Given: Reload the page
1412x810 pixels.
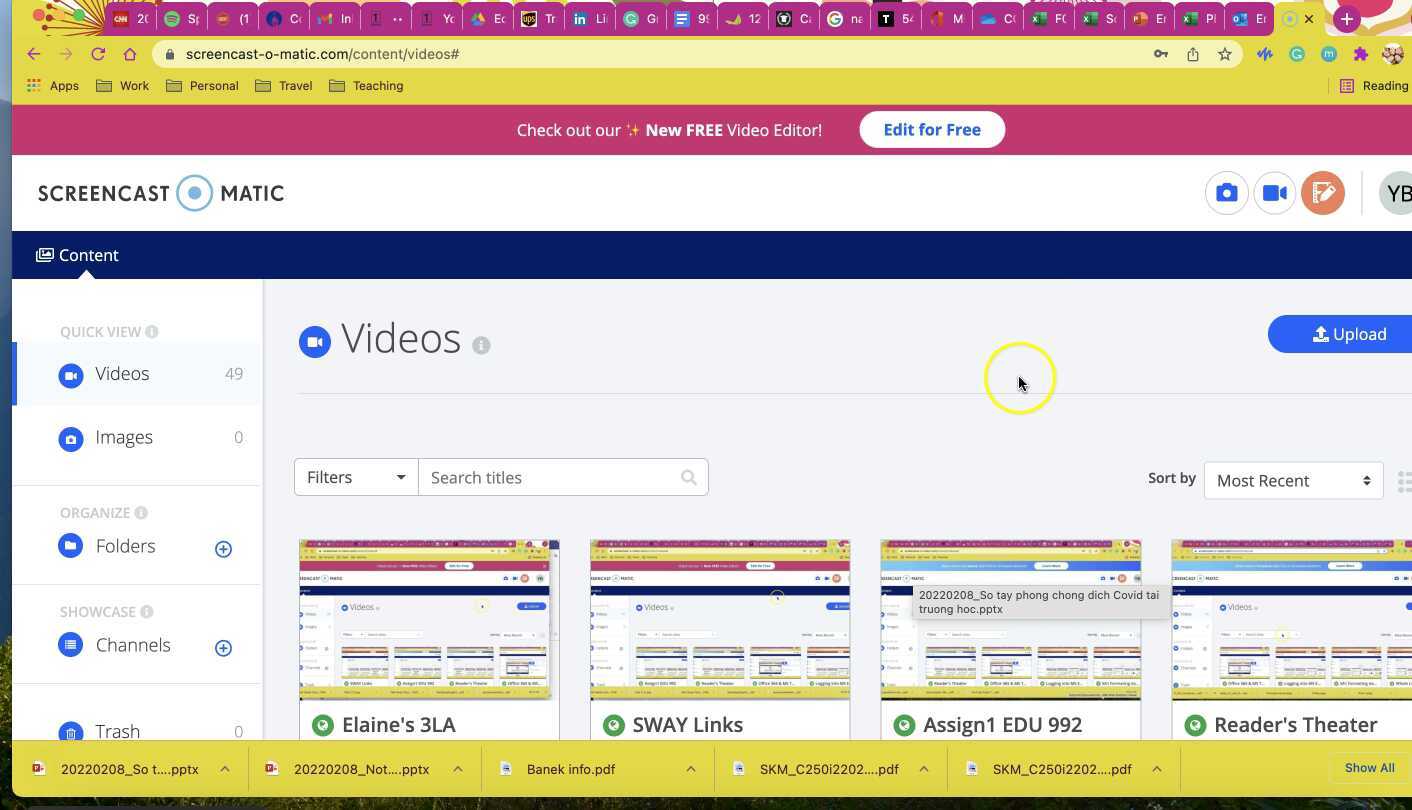Looking at the screenshot, I should click(x=98, y=54).
